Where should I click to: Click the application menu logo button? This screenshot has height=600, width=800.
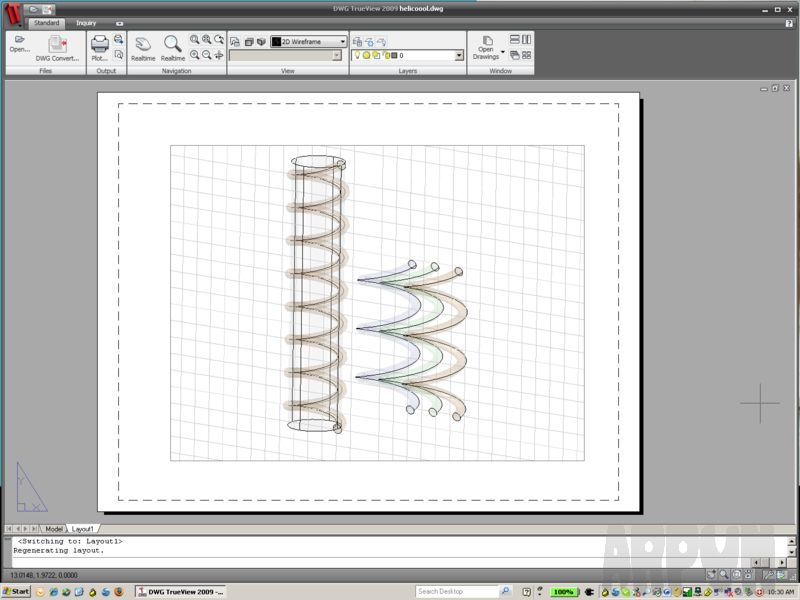pyautogui.click(x=11, y=14)
